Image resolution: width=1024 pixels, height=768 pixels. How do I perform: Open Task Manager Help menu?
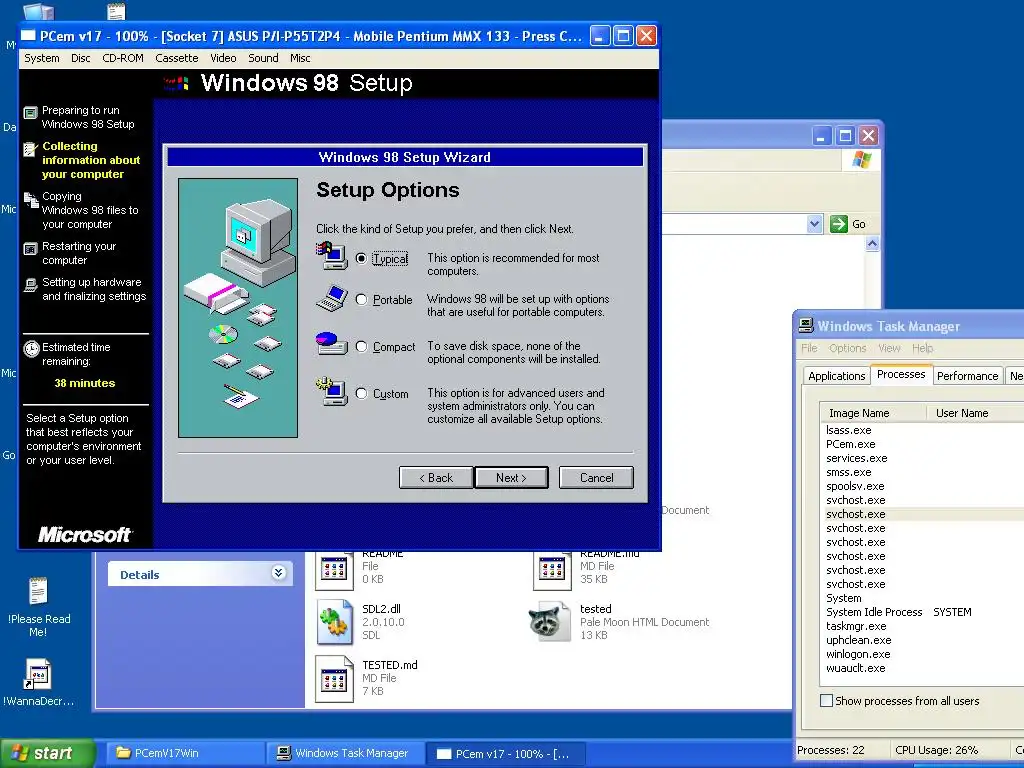click(x=923, y=348)
